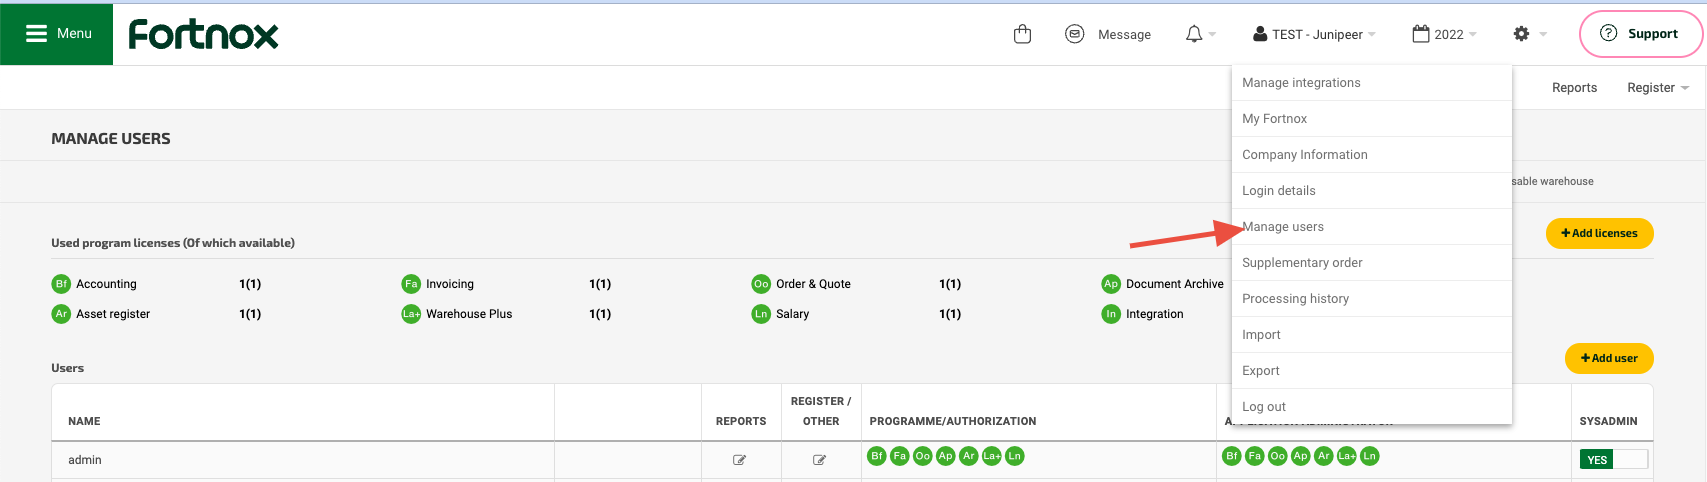The image size is (1707, 482).
Task: Click admin's Fa badge in Programme/Authorization column
Action: pos(900,456)
